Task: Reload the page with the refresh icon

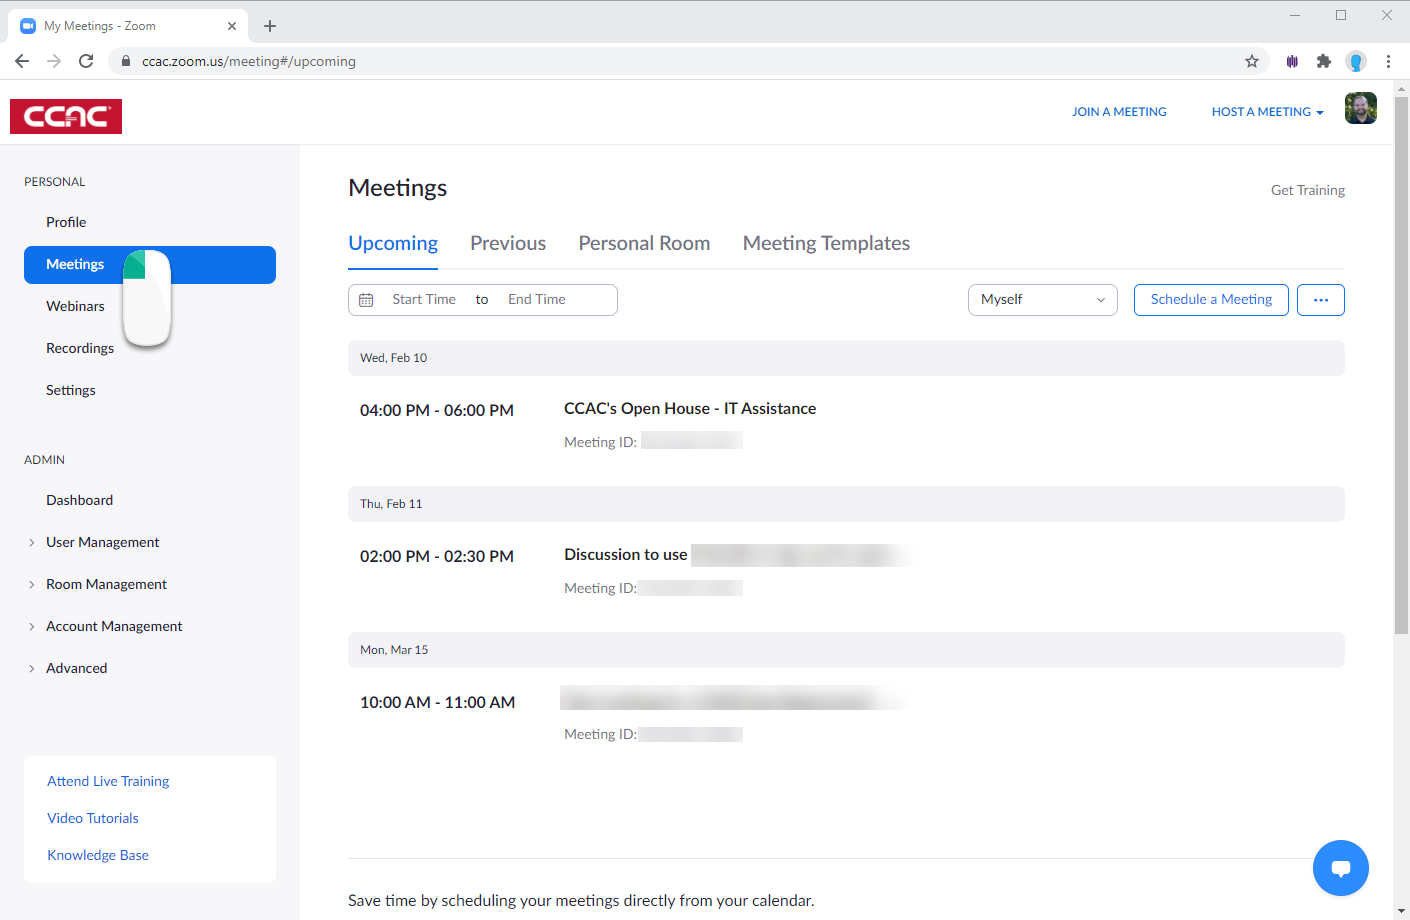Action: point(86,61)
